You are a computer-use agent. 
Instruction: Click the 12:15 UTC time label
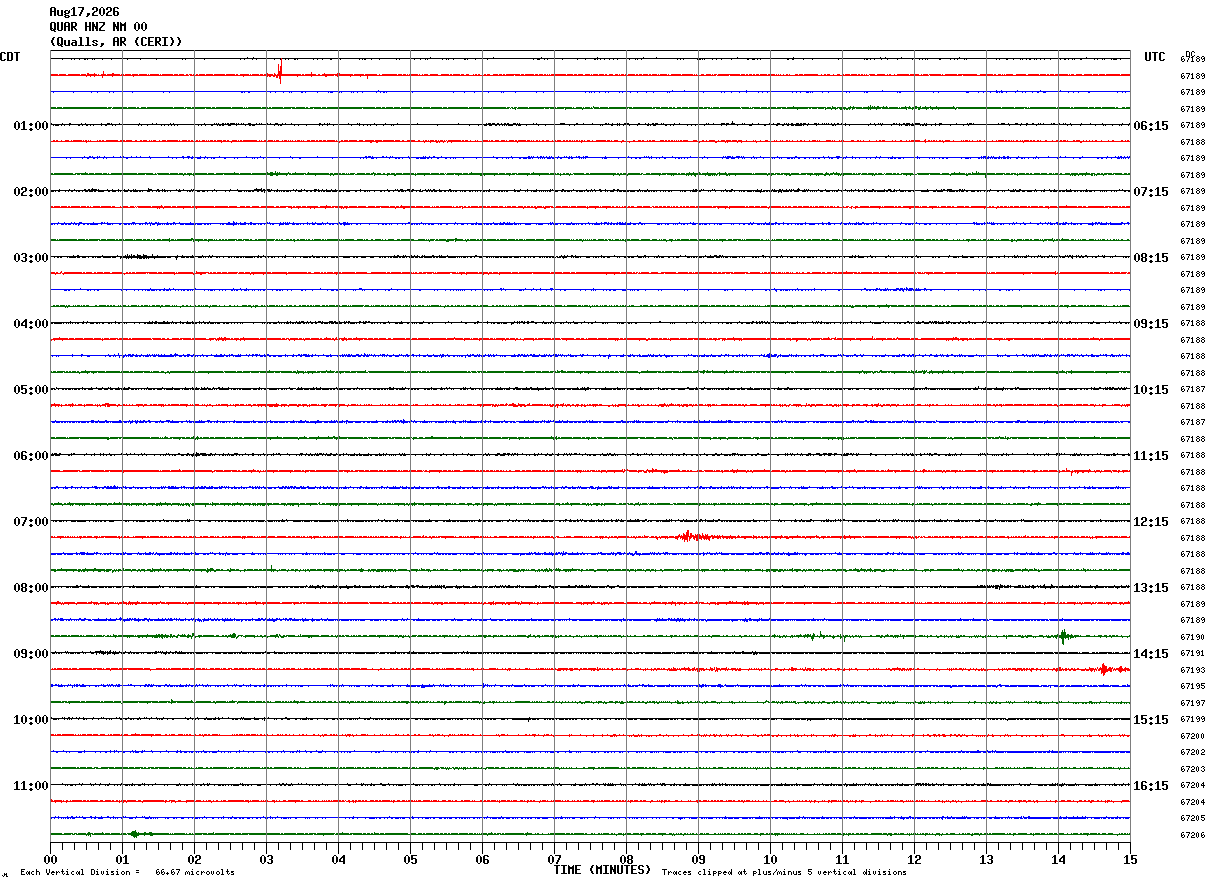click(1150, 522)
